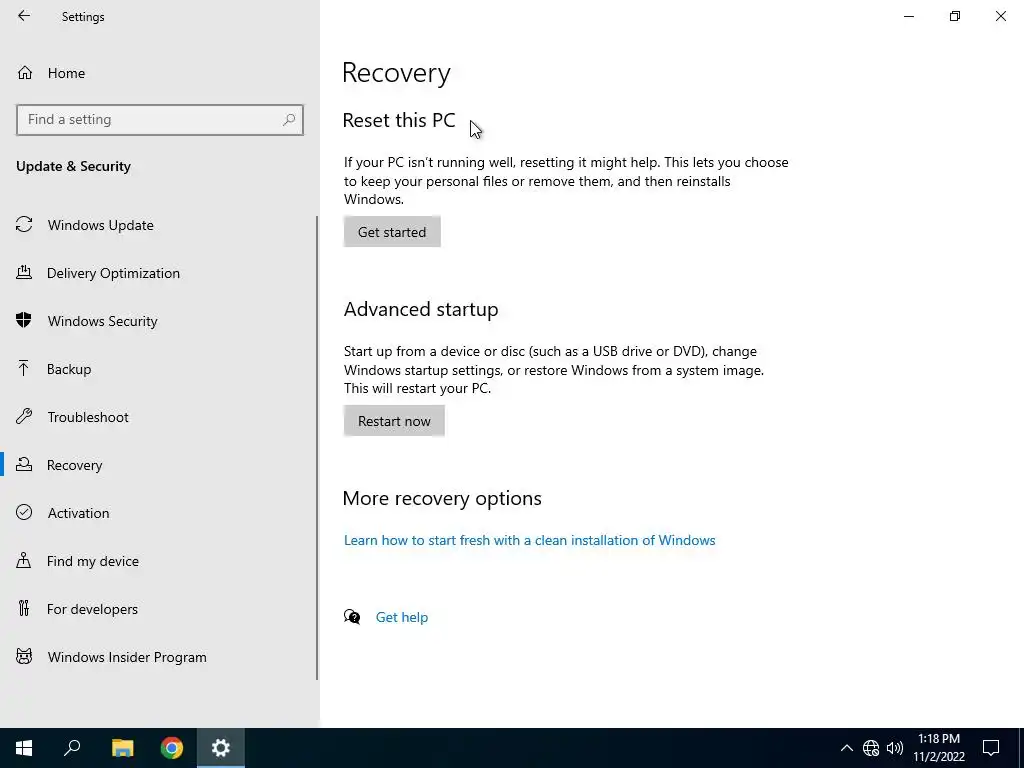Select Delivery Optimization in sidebar

click(113, 273)
